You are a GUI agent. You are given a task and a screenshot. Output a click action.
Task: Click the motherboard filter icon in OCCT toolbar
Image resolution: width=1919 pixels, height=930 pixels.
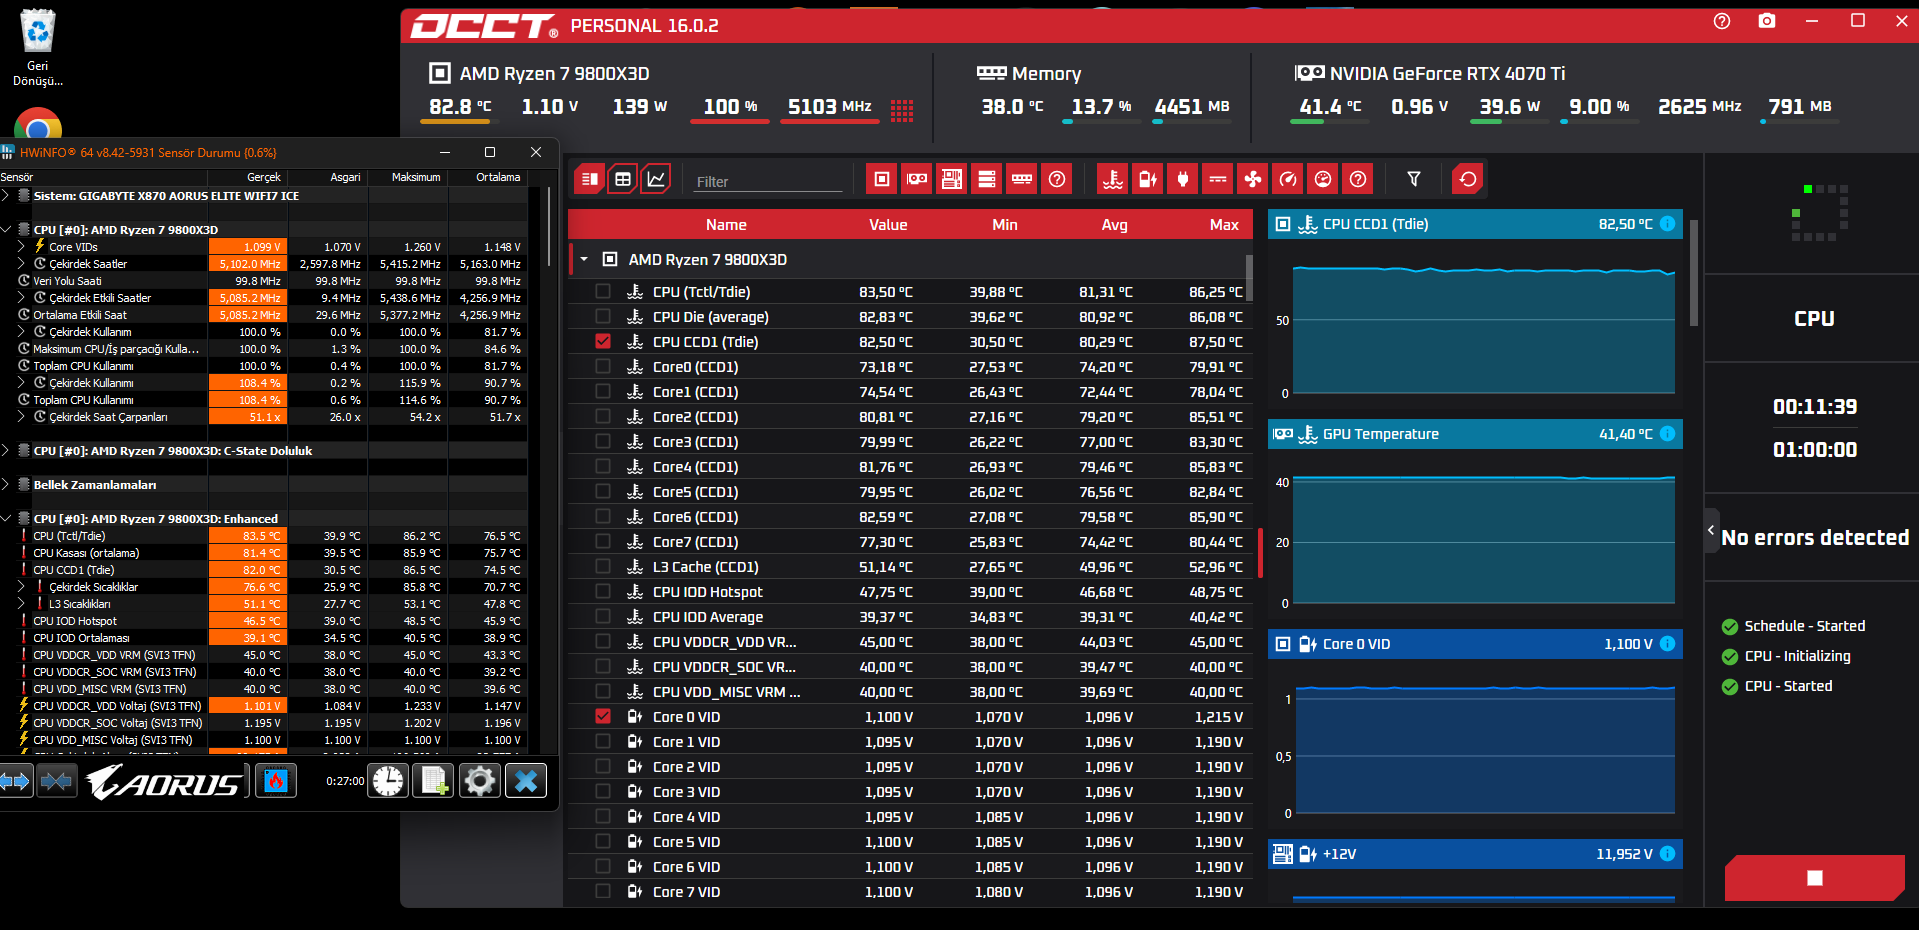pos(951,179)
